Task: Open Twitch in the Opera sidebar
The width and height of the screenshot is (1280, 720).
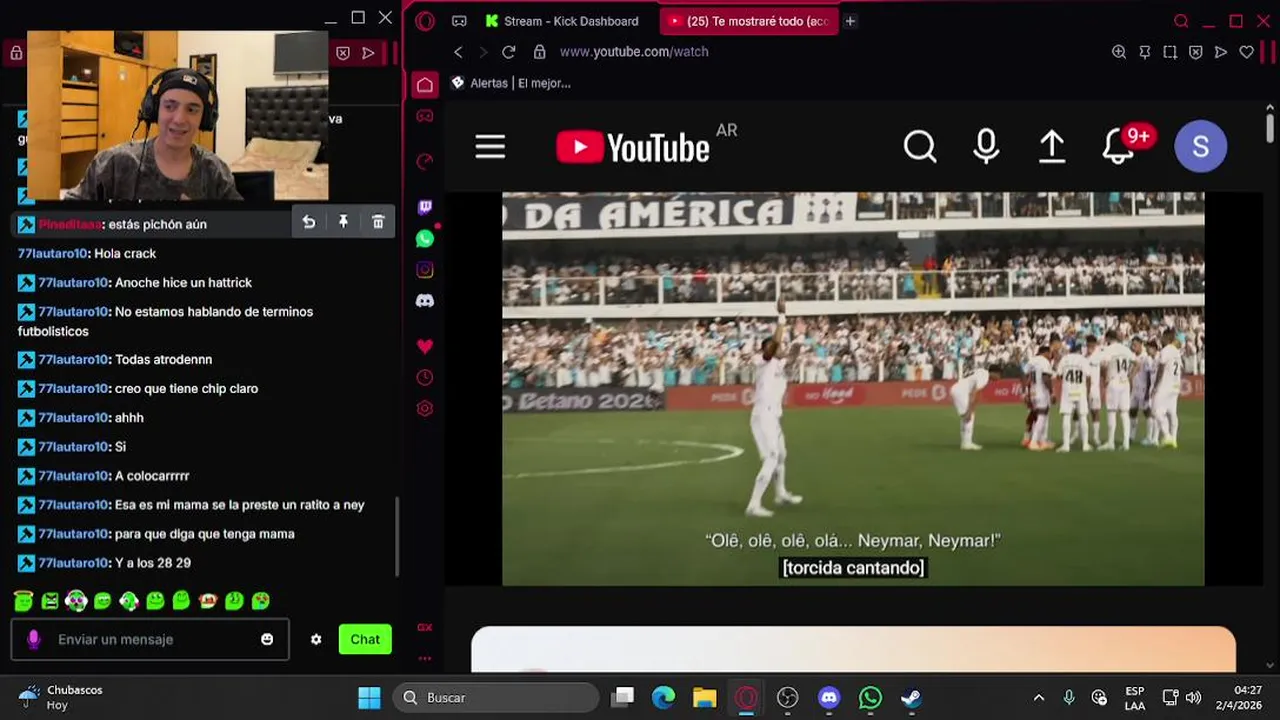Action: [x=425, y=208]
